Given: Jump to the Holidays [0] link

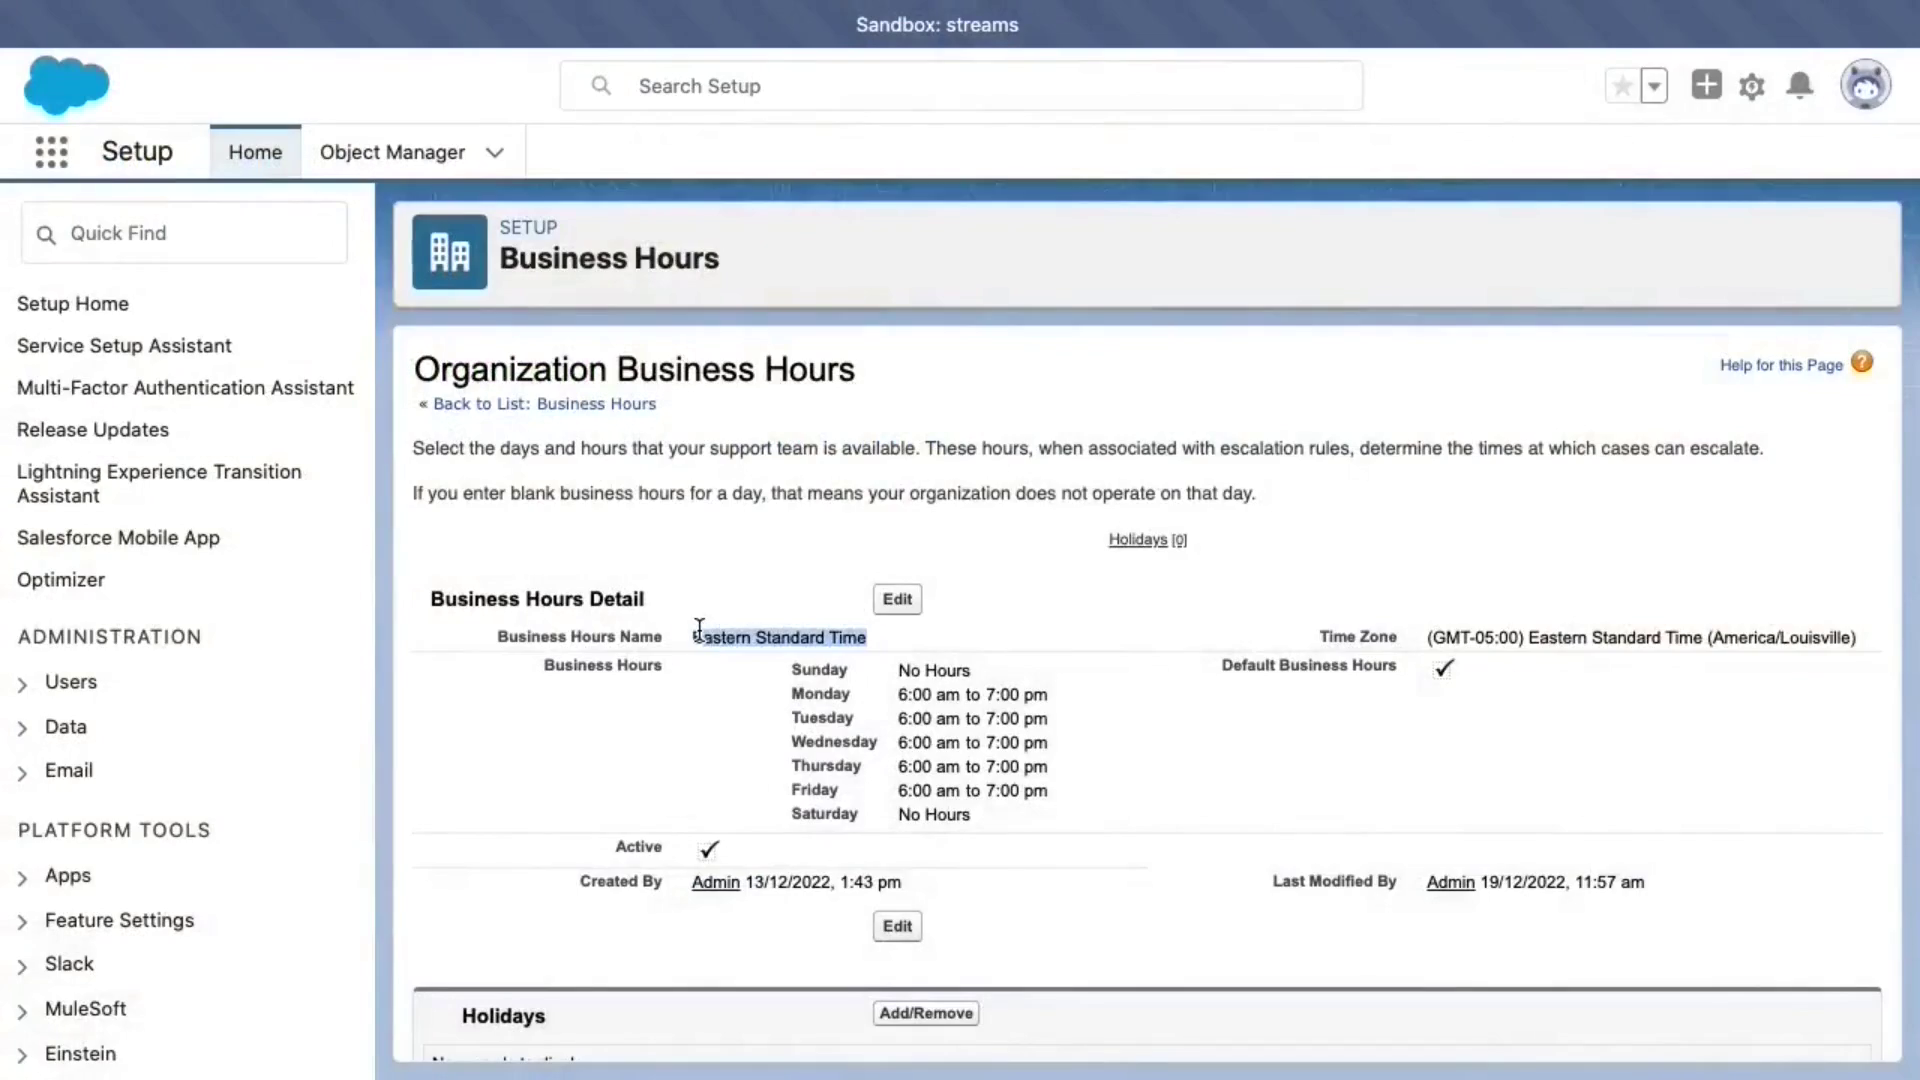Looking at the screenshot, I should point(1147,540).
